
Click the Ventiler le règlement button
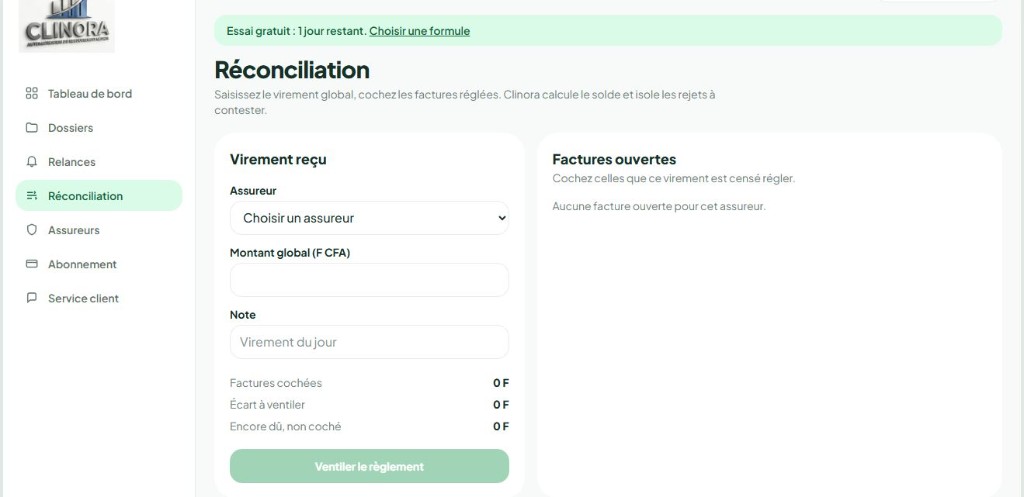click(369, 466)
